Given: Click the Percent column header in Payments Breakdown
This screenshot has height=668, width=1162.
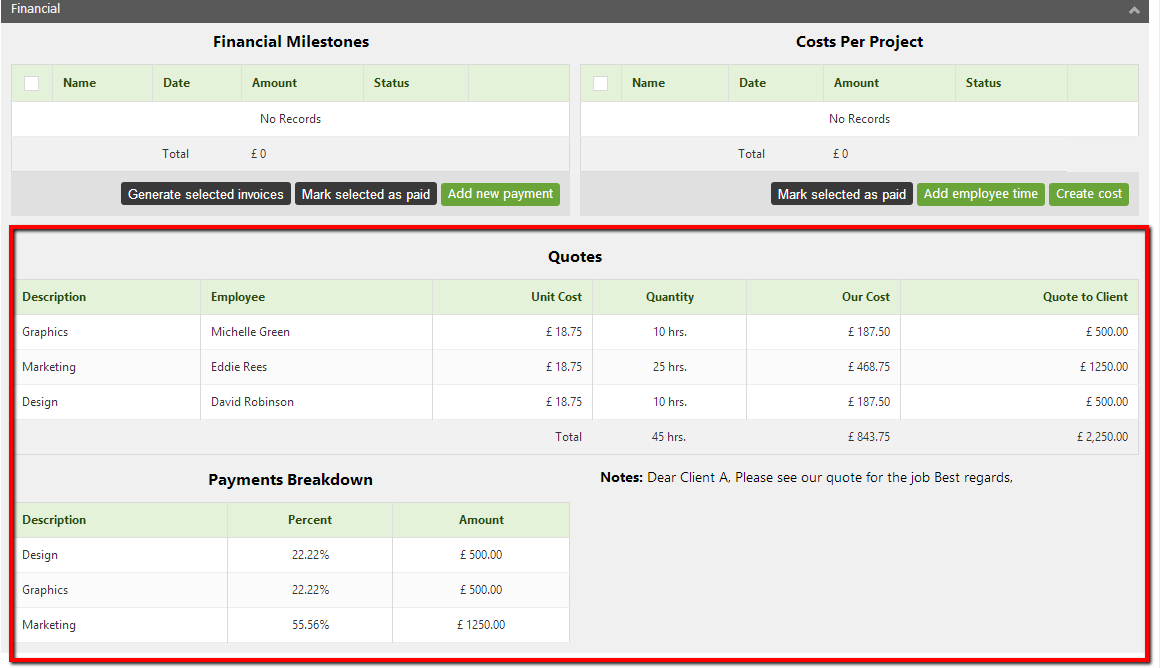Looking at the screenshot, I should pos(310,520).
